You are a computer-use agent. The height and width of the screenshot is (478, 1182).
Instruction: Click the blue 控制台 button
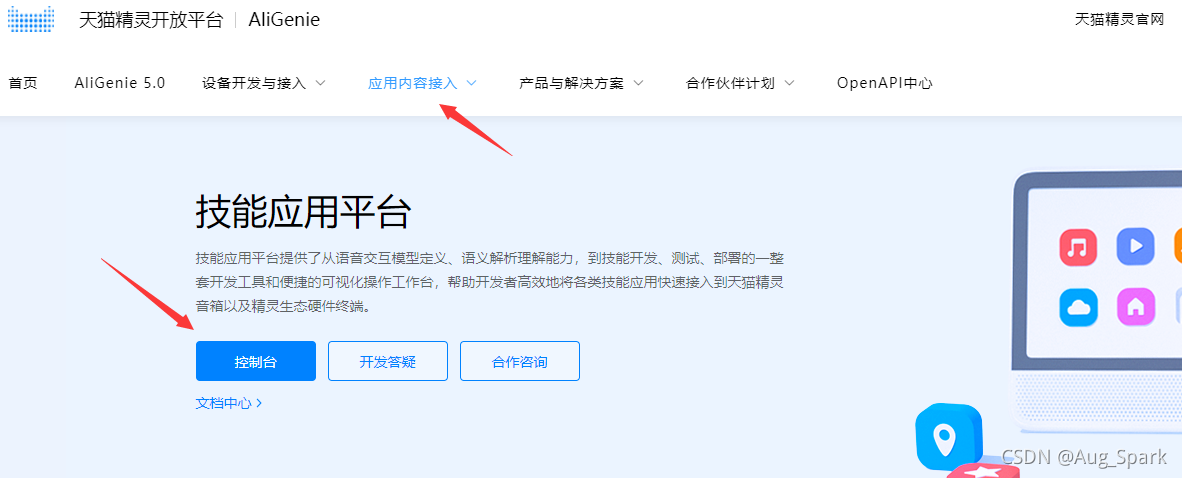pos(256,361)
